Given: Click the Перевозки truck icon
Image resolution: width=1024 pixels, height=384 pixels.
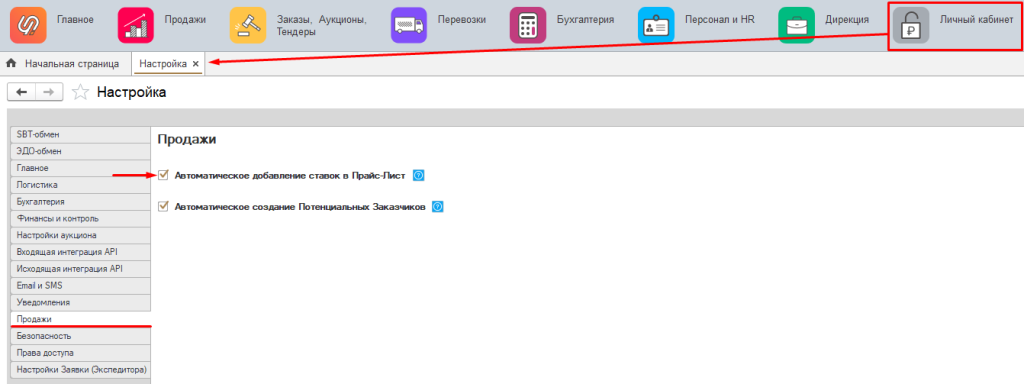Looking at the screenshot, I should (409, 25).
